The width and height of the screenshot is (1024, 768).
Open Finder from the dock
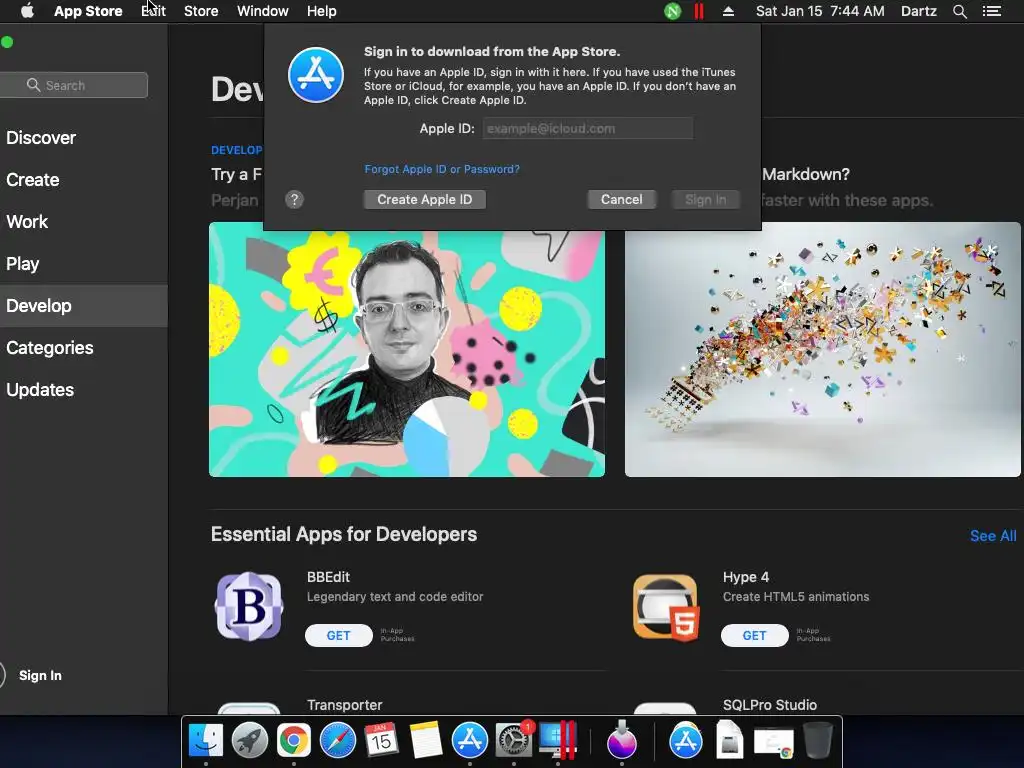point(206,740)
